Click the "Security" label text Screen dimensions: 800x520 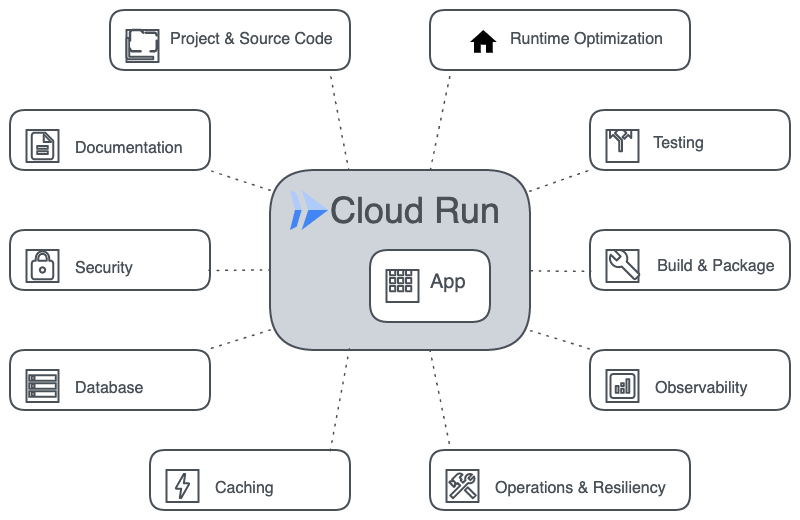(104, 267)
